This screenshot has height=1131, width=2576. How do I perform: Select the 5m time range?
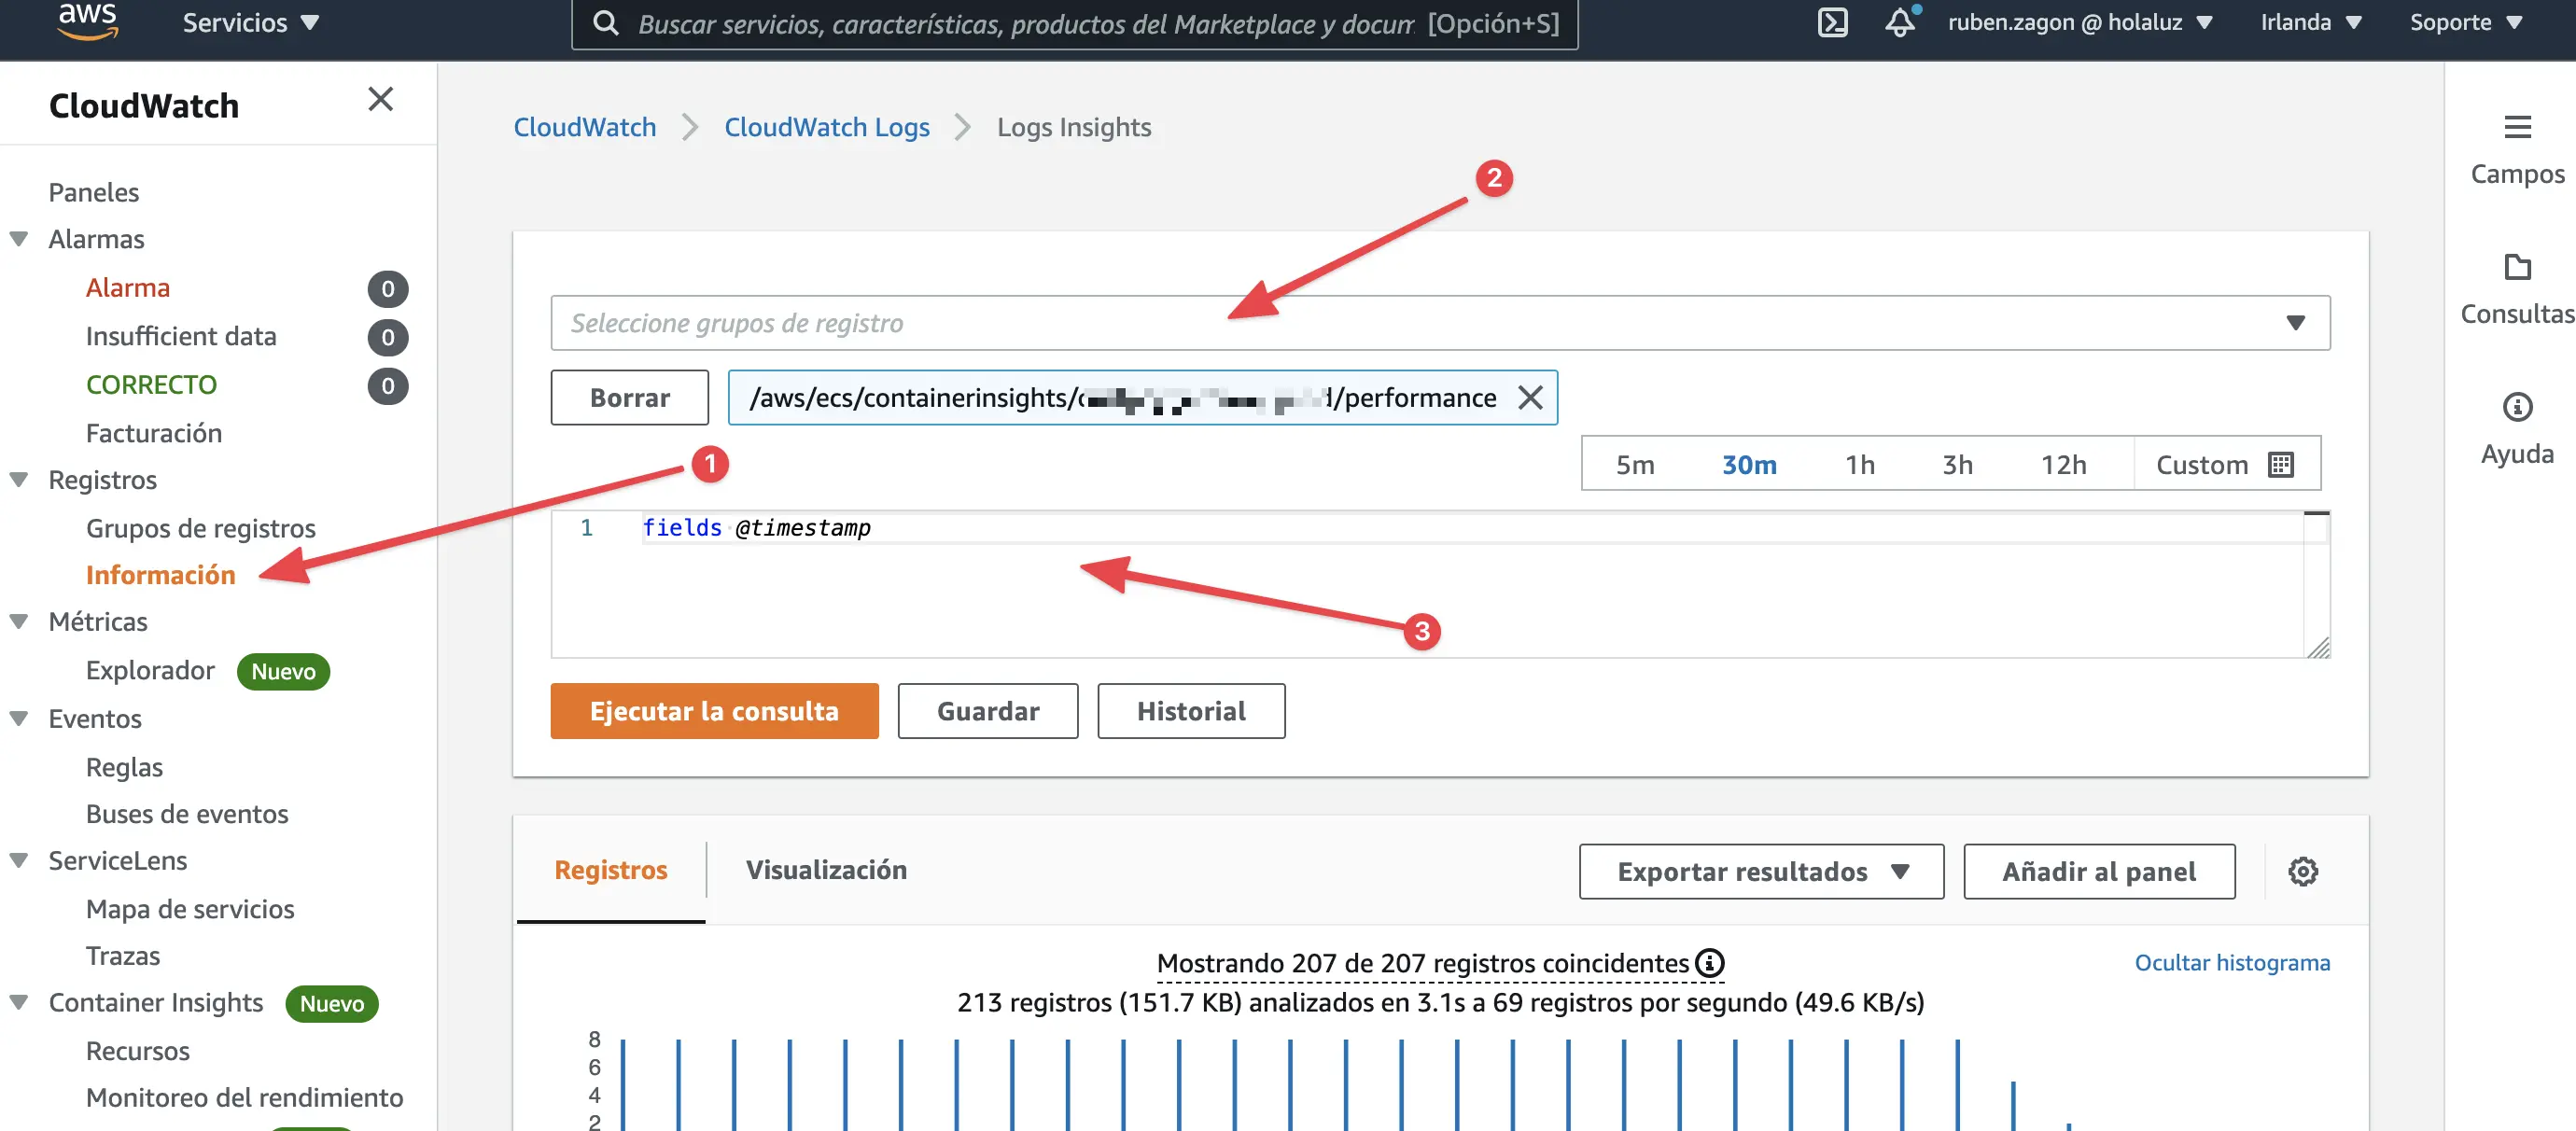coord(1635,465)
